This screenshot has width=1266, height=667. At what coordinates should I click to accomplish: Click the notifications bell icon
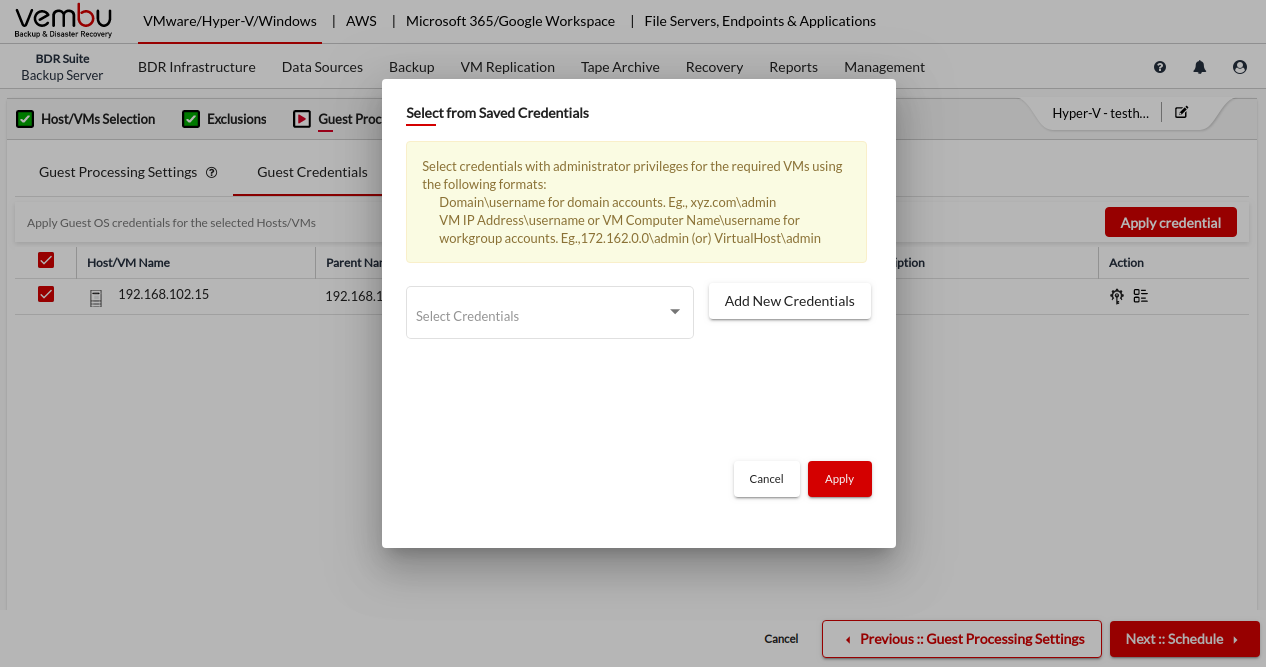(1200, 67)
